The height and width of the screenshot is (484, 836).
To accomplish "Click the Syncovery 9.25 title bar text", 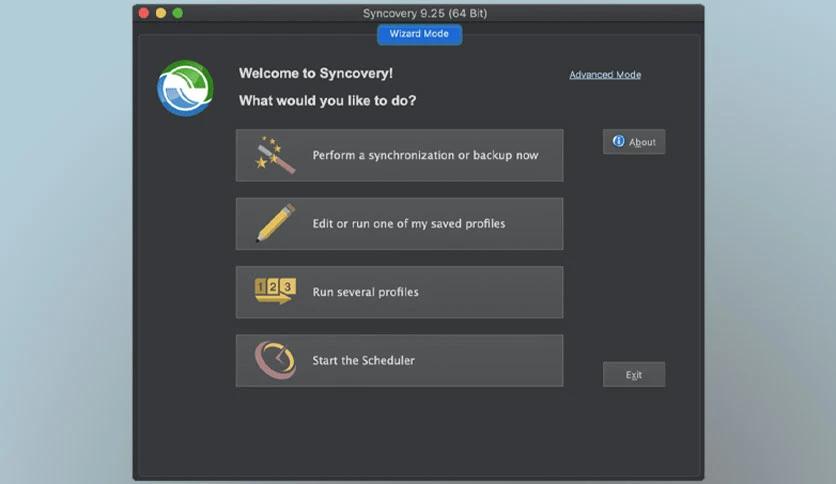I will point(418,13).
